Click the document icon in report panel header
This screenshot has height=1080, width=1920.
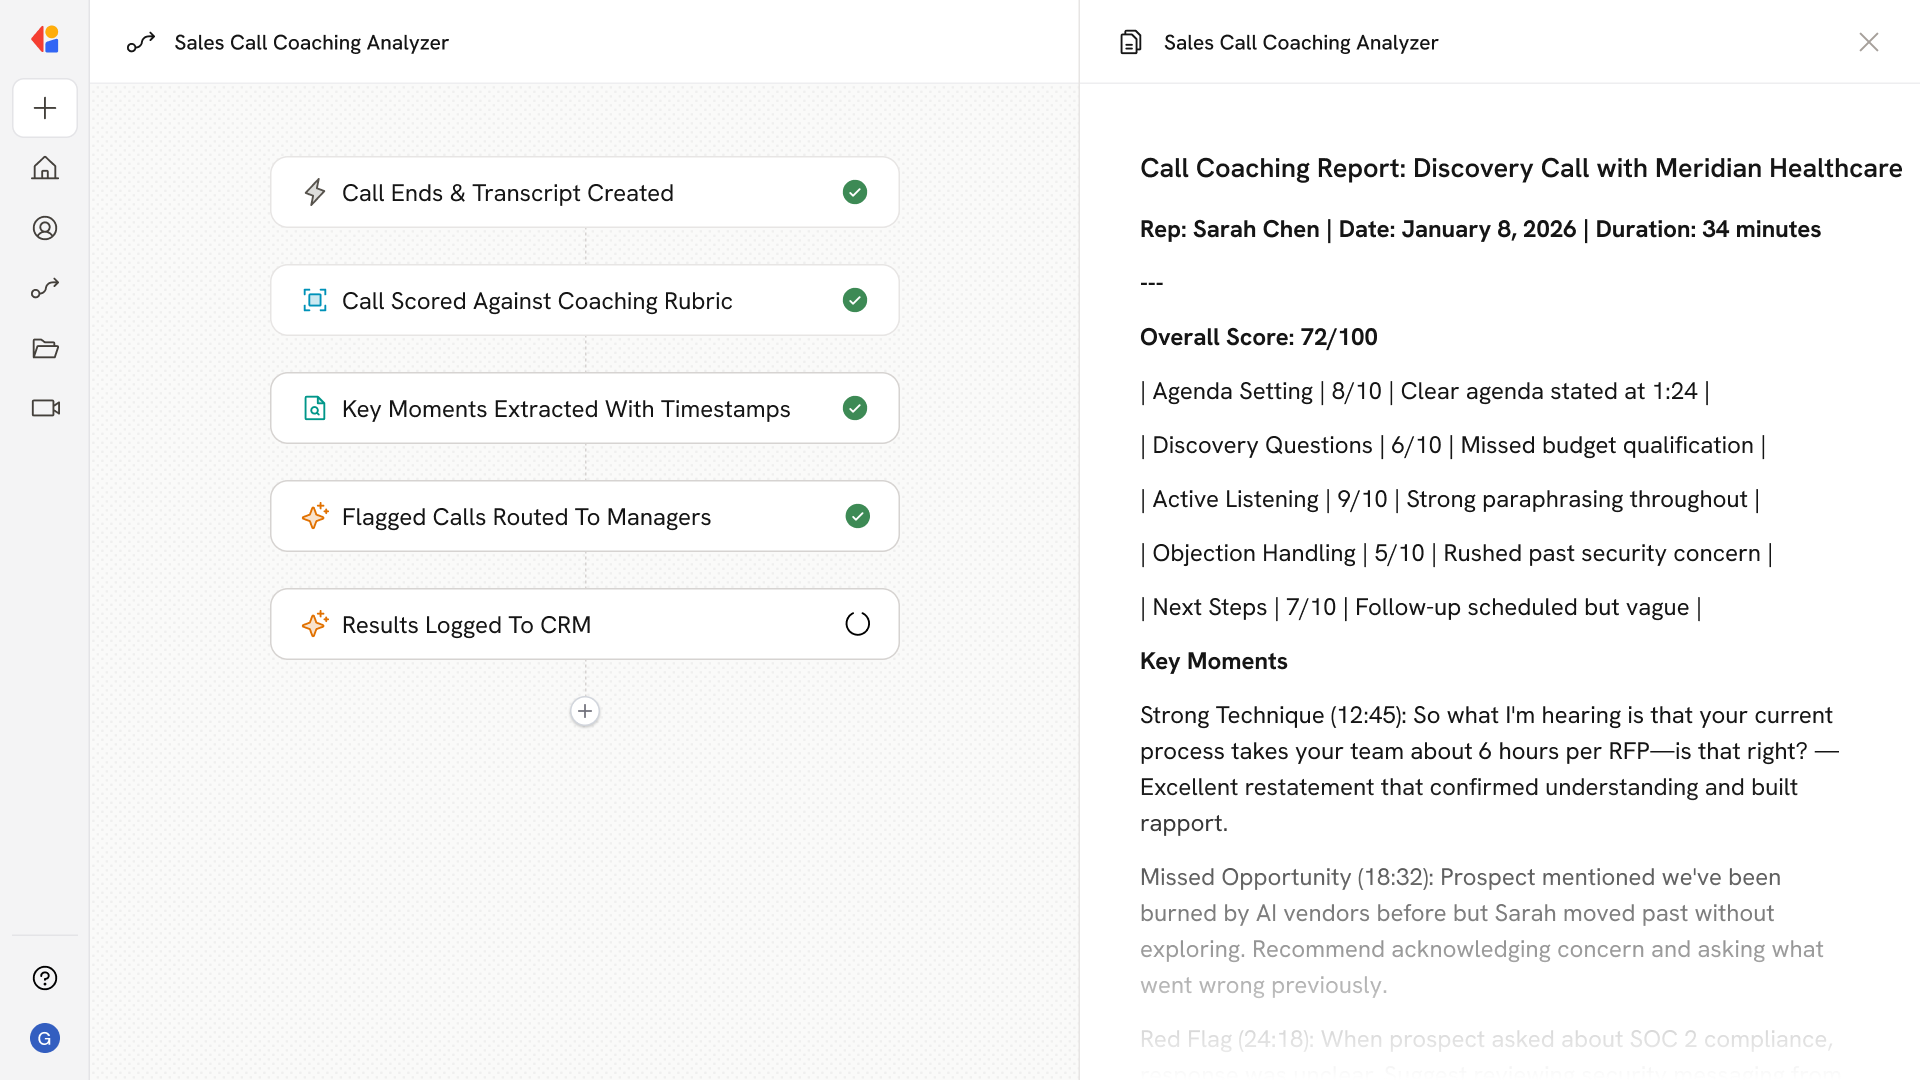click(x=1130, y=42)
